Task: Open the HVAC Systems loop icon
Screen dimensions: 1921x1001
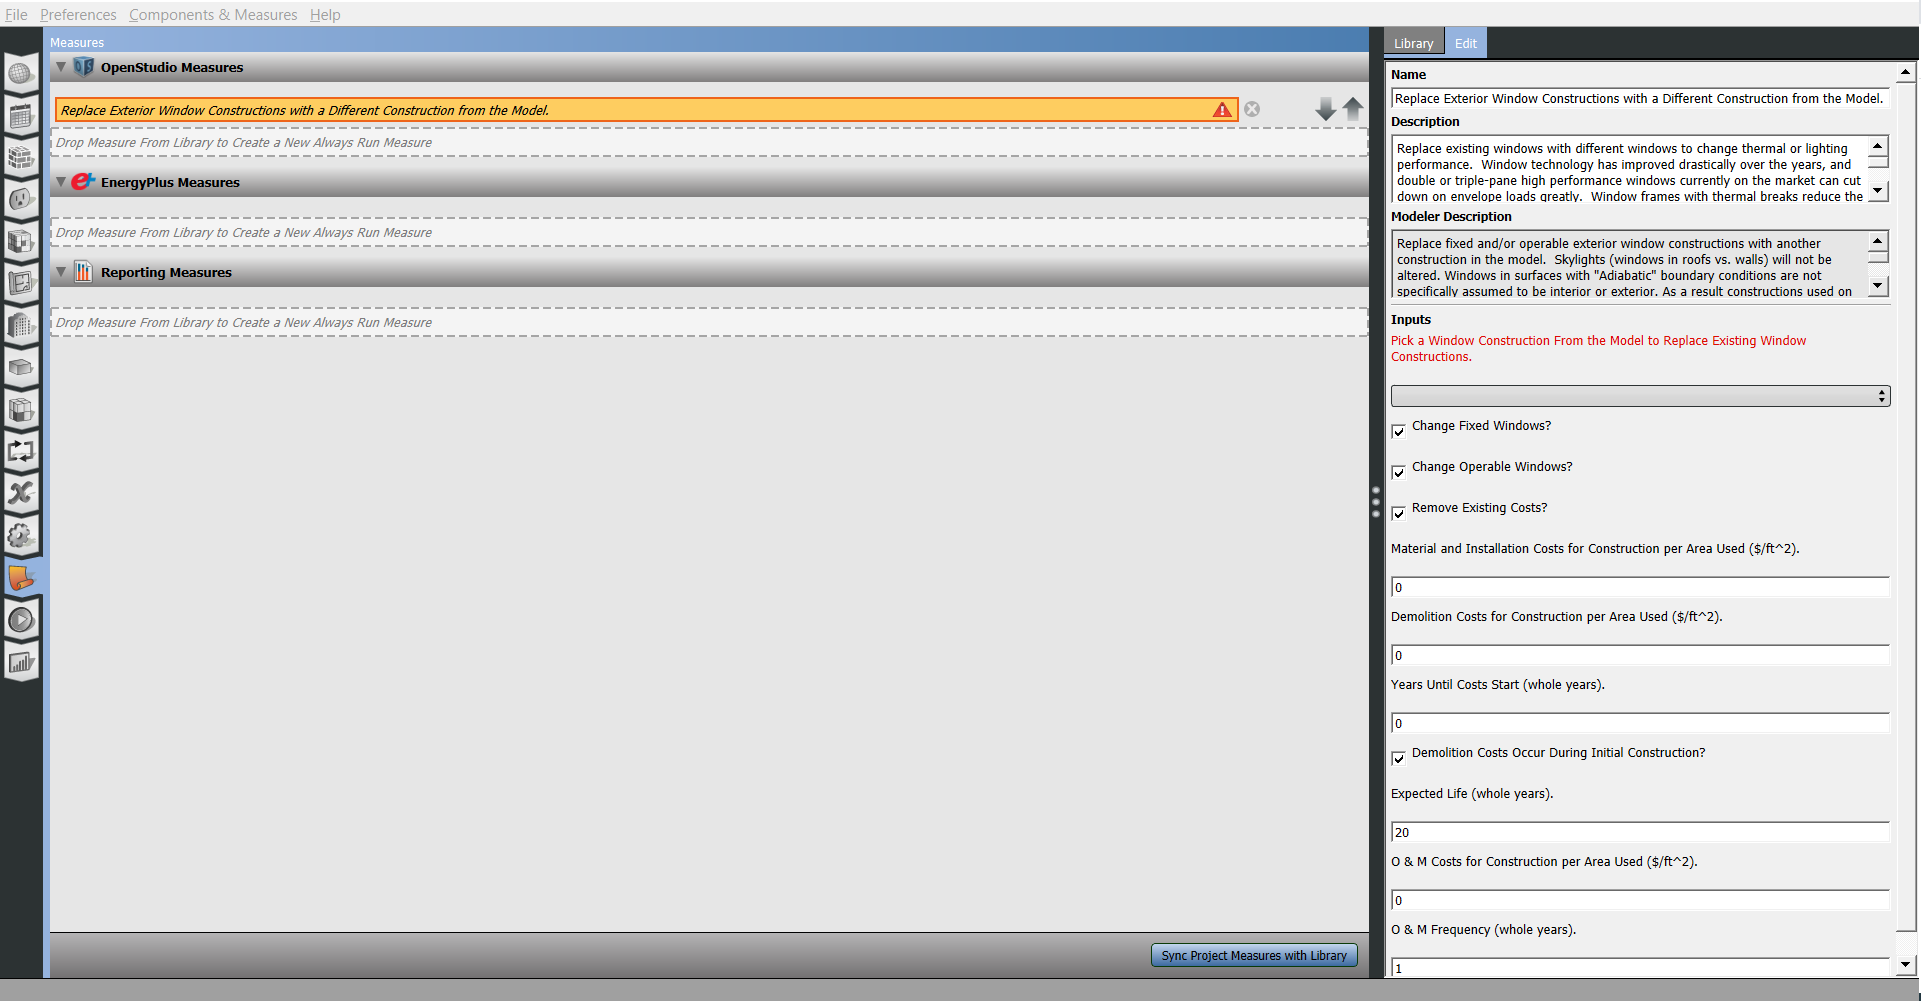Action: click(21, 451)
